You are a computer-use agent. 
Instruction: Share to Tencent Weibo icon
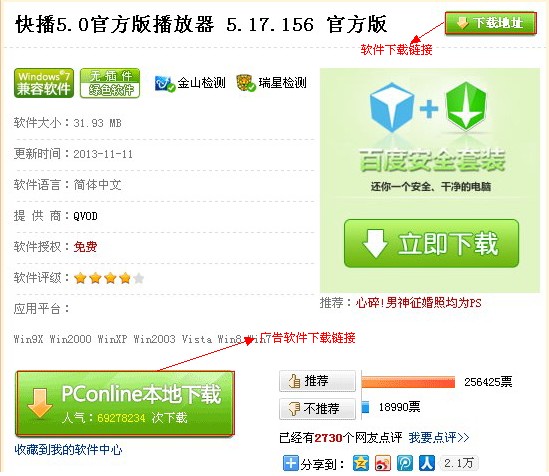[405, 463]
